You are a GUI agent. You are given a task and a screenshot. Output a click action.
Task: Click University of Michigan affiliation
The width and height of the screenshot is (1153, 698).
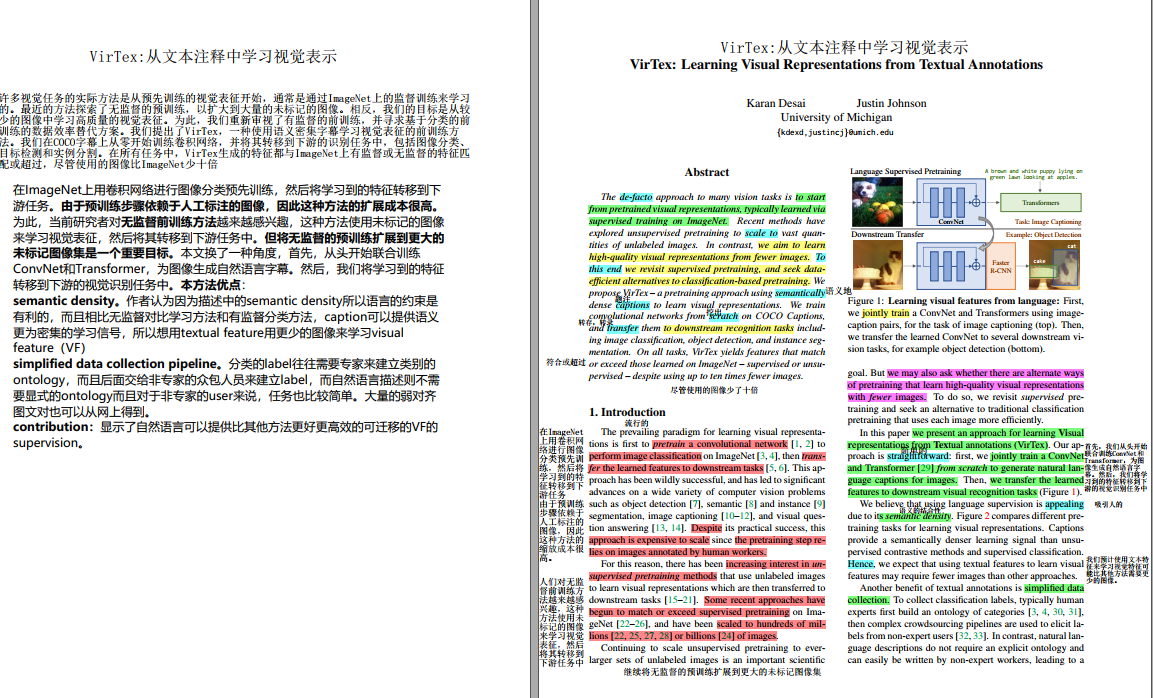(836, 117)
